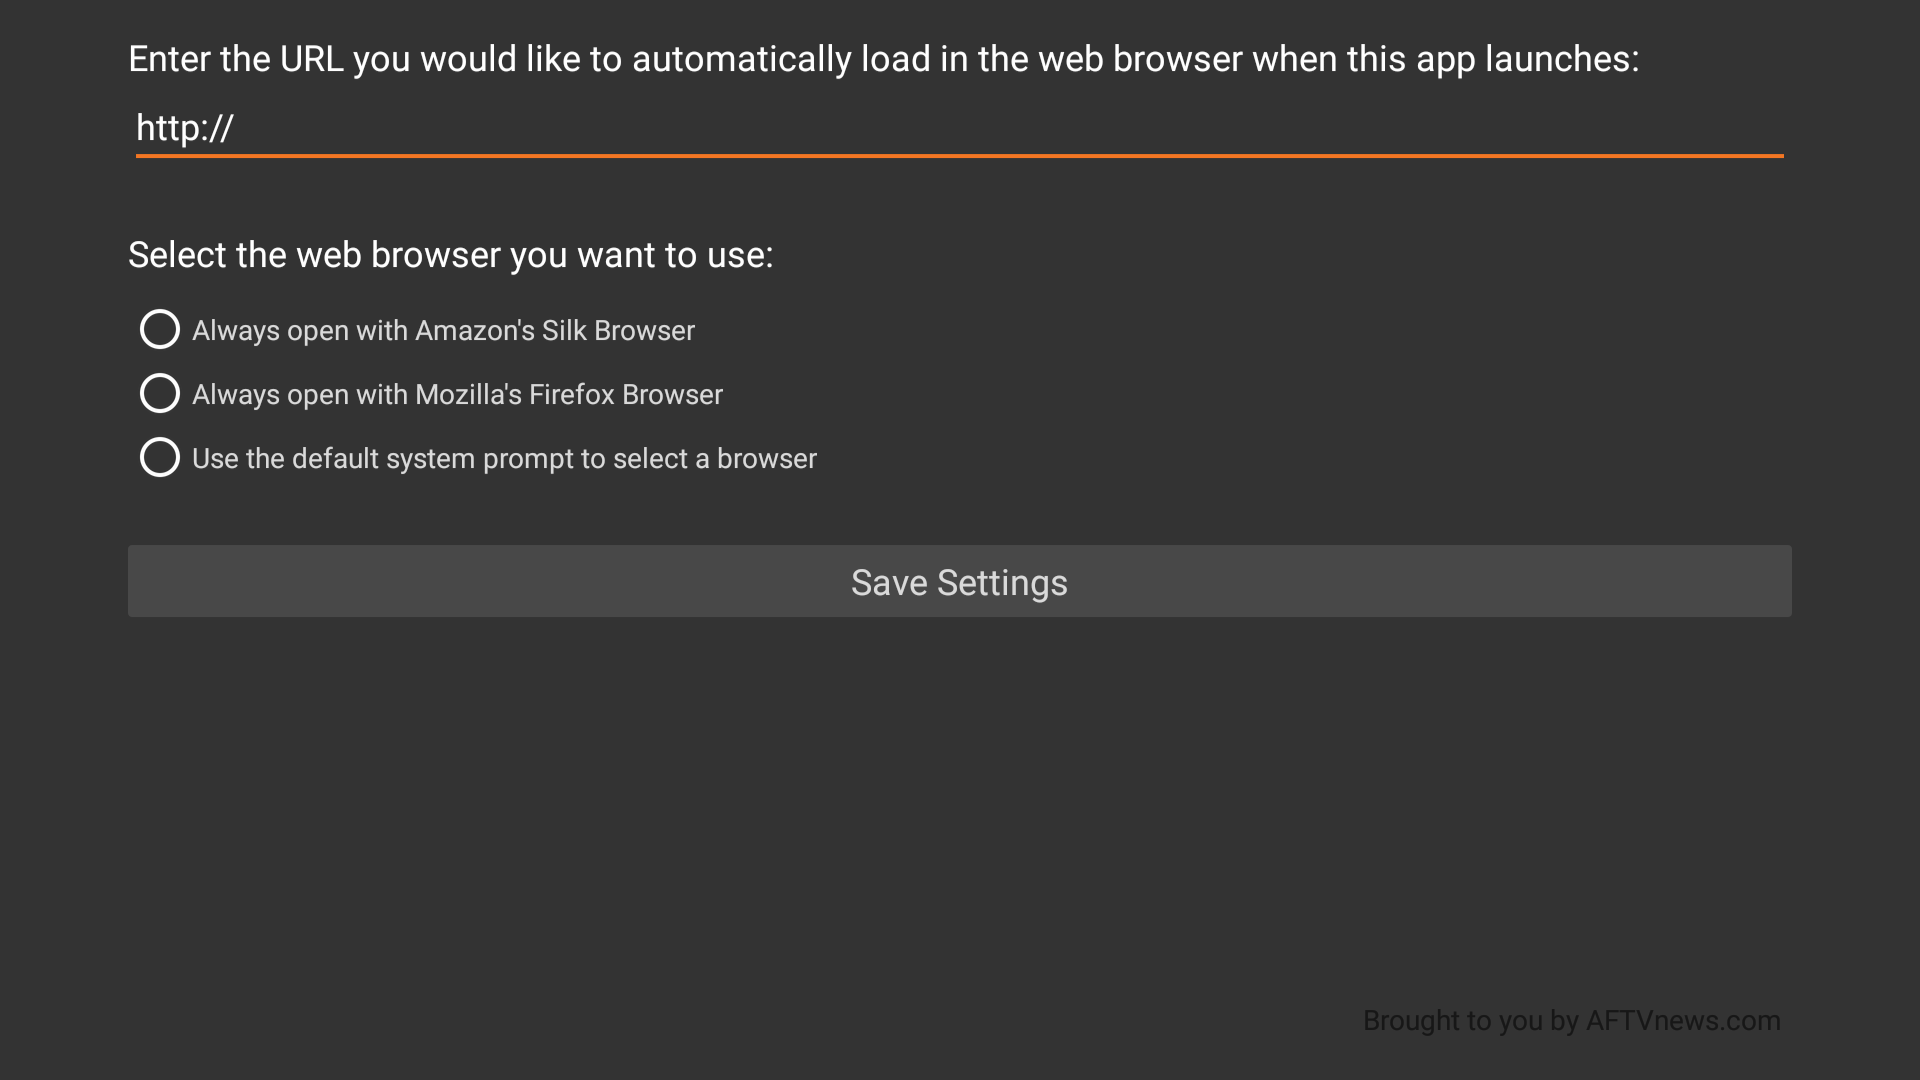Enable the default system prompt radio option
The width and height of the screenshot is (1920, 1080).
click(160, 457)
